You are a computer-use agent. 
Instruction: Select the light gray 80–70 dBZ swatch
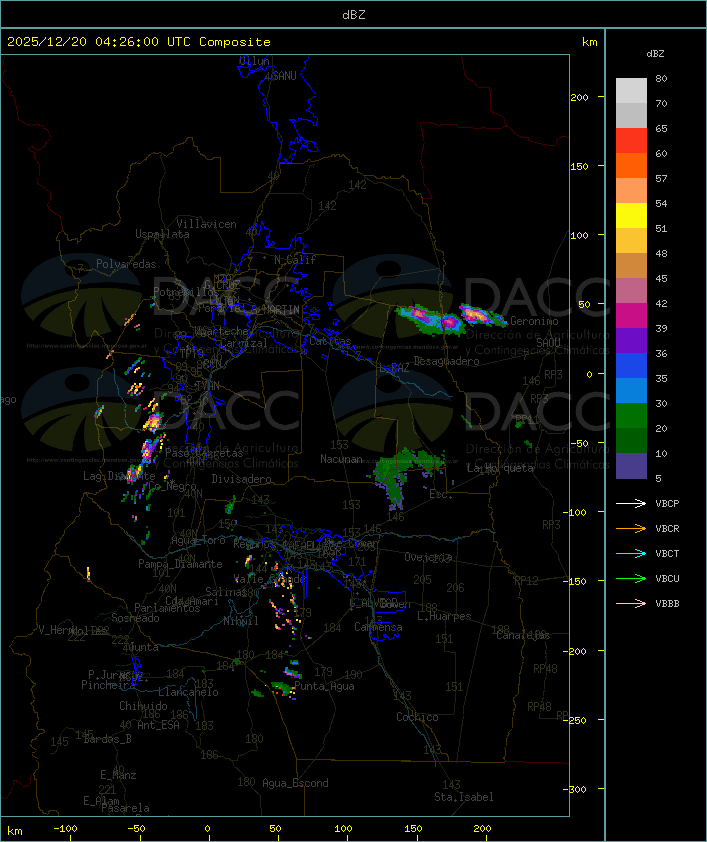[x=631, y=91]
